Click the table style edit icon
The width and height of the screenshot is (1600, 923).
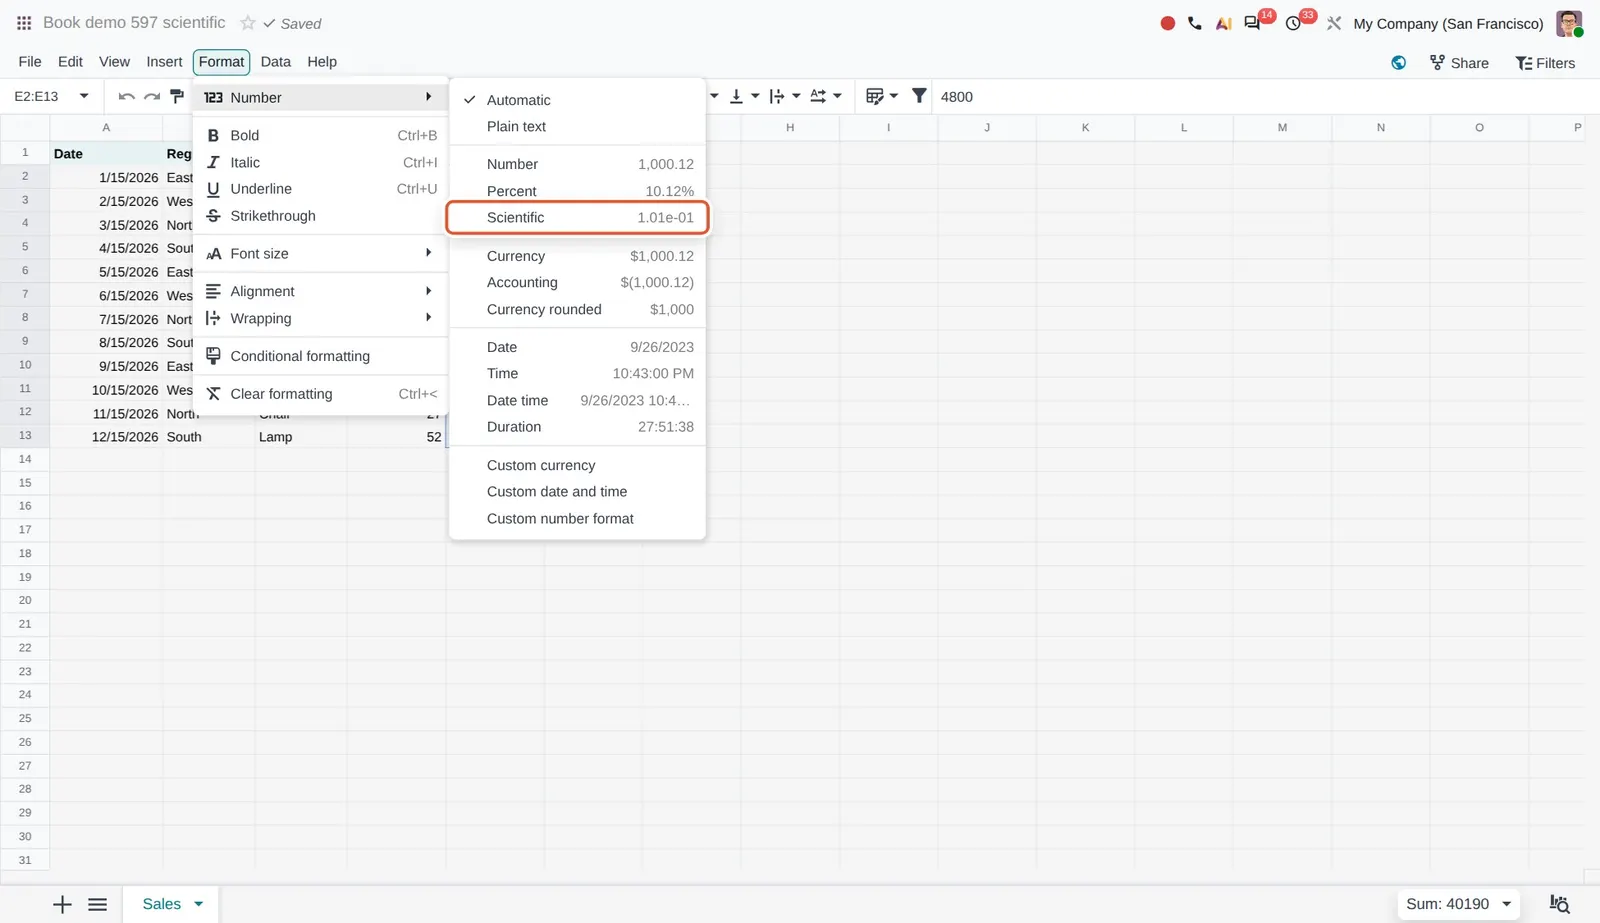(x=875, y=97)
